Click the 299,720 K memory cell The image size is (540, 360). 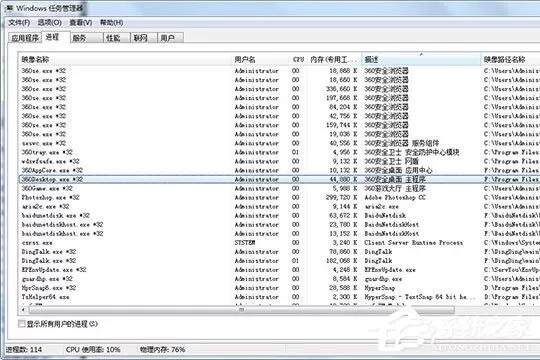341,197
